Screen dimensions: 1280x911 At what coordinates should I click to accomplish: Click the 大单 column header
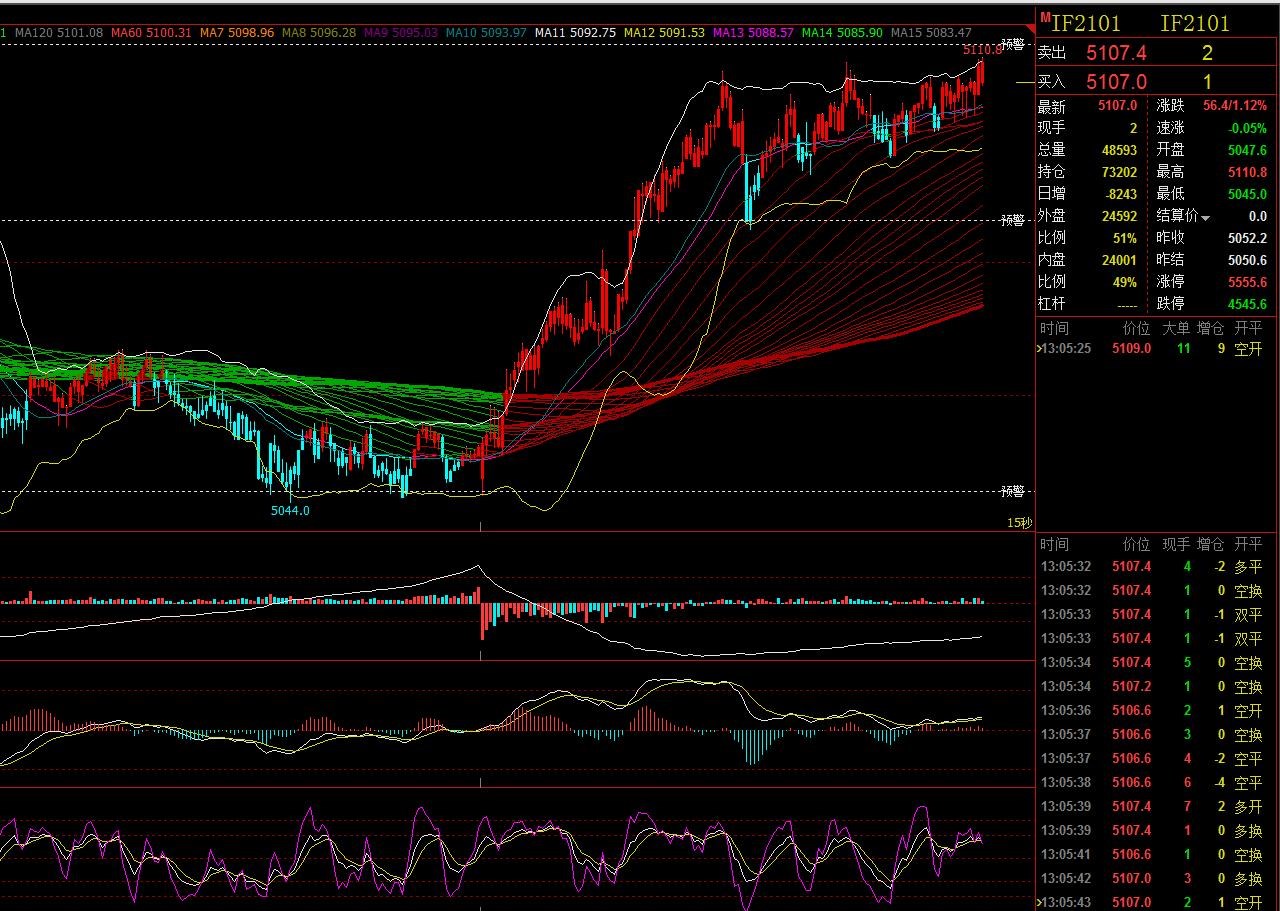click(1176, 328)
